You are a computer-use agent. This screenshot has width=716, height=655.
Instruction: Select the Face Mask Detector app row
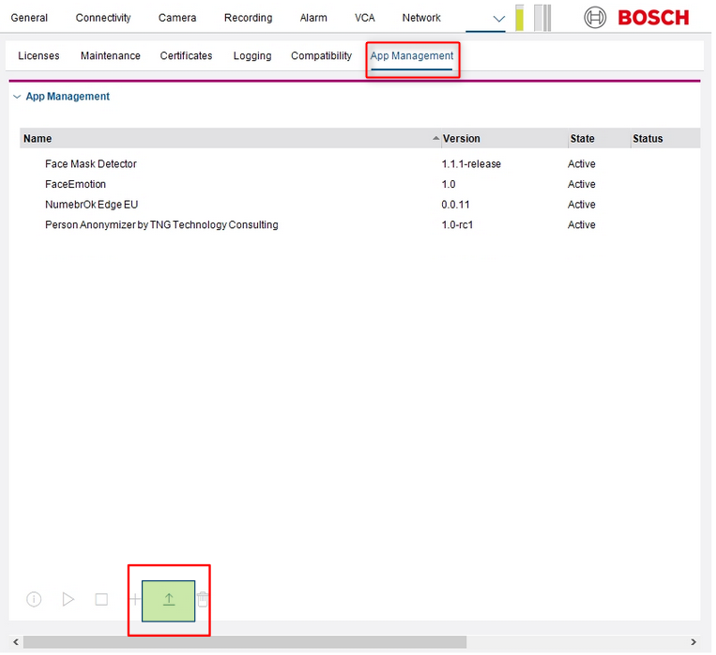click(91, 164)
